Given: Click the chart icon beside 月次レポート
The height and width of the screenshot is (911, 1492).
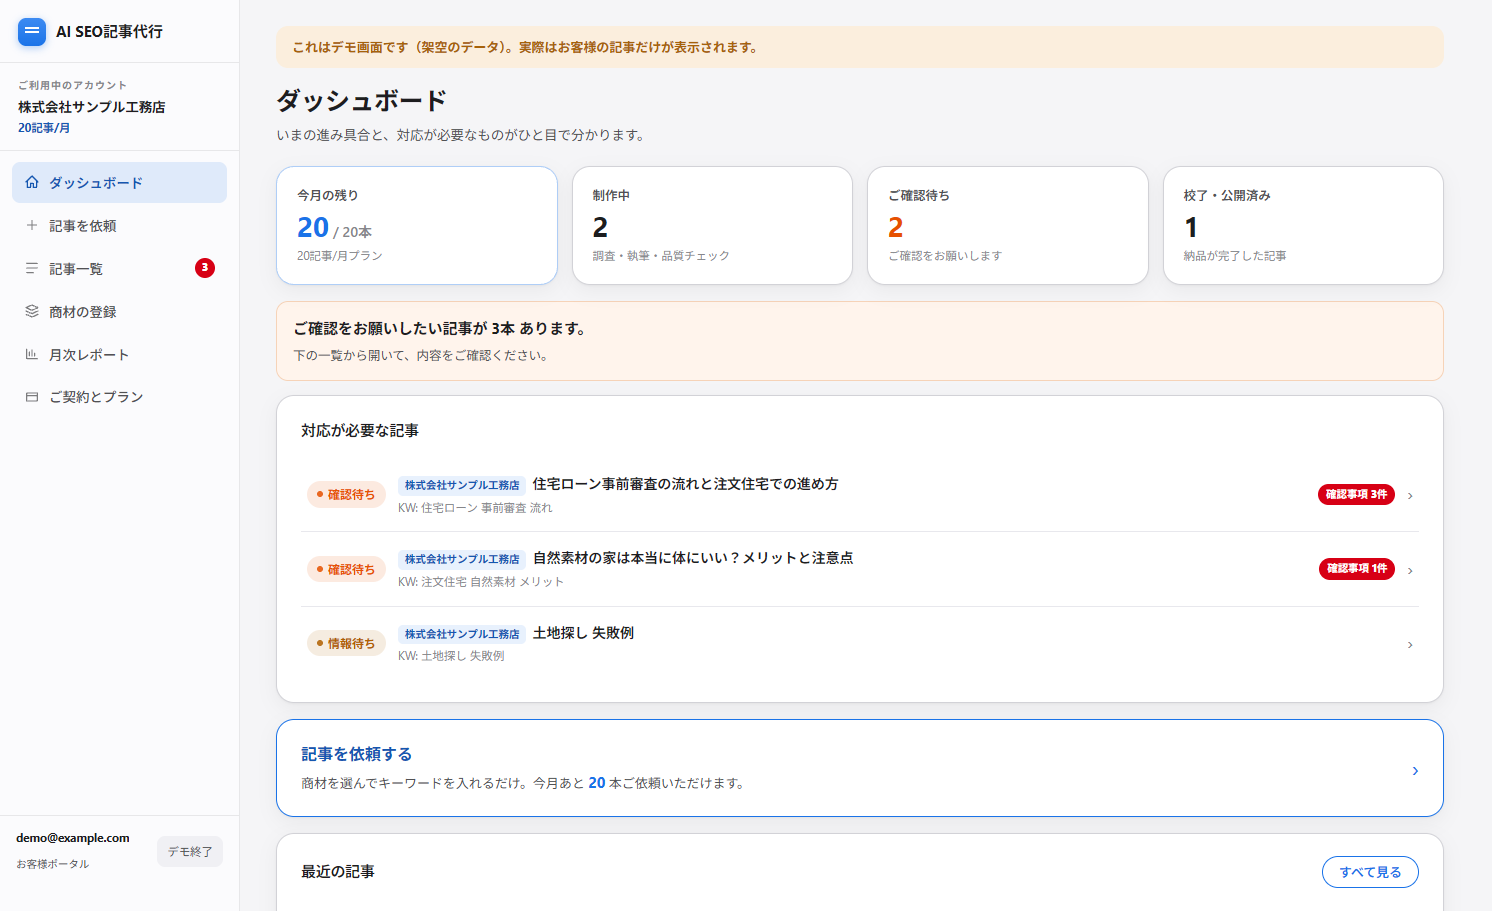Looking at the screenshot, I should click(x=32, y=354).
